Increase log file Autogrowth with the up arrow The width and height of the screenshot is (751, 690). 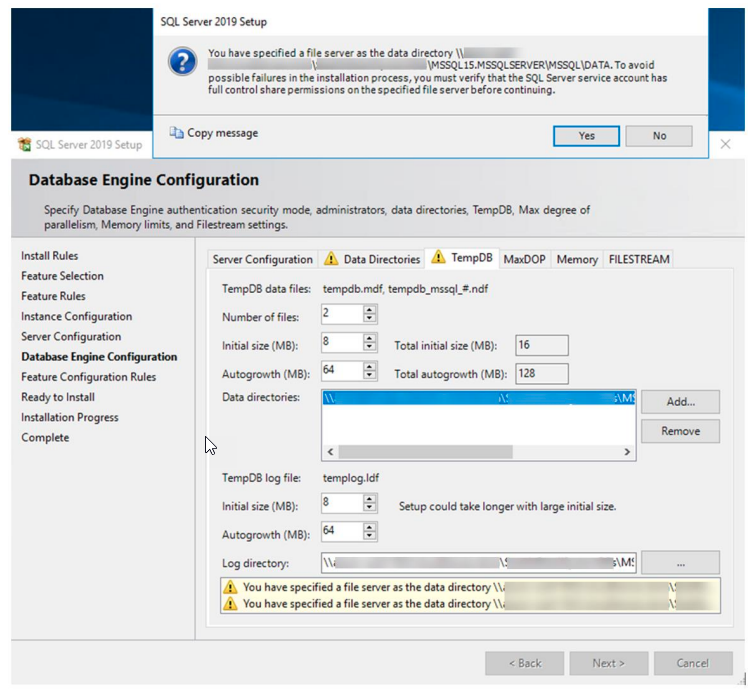(369, 527)
